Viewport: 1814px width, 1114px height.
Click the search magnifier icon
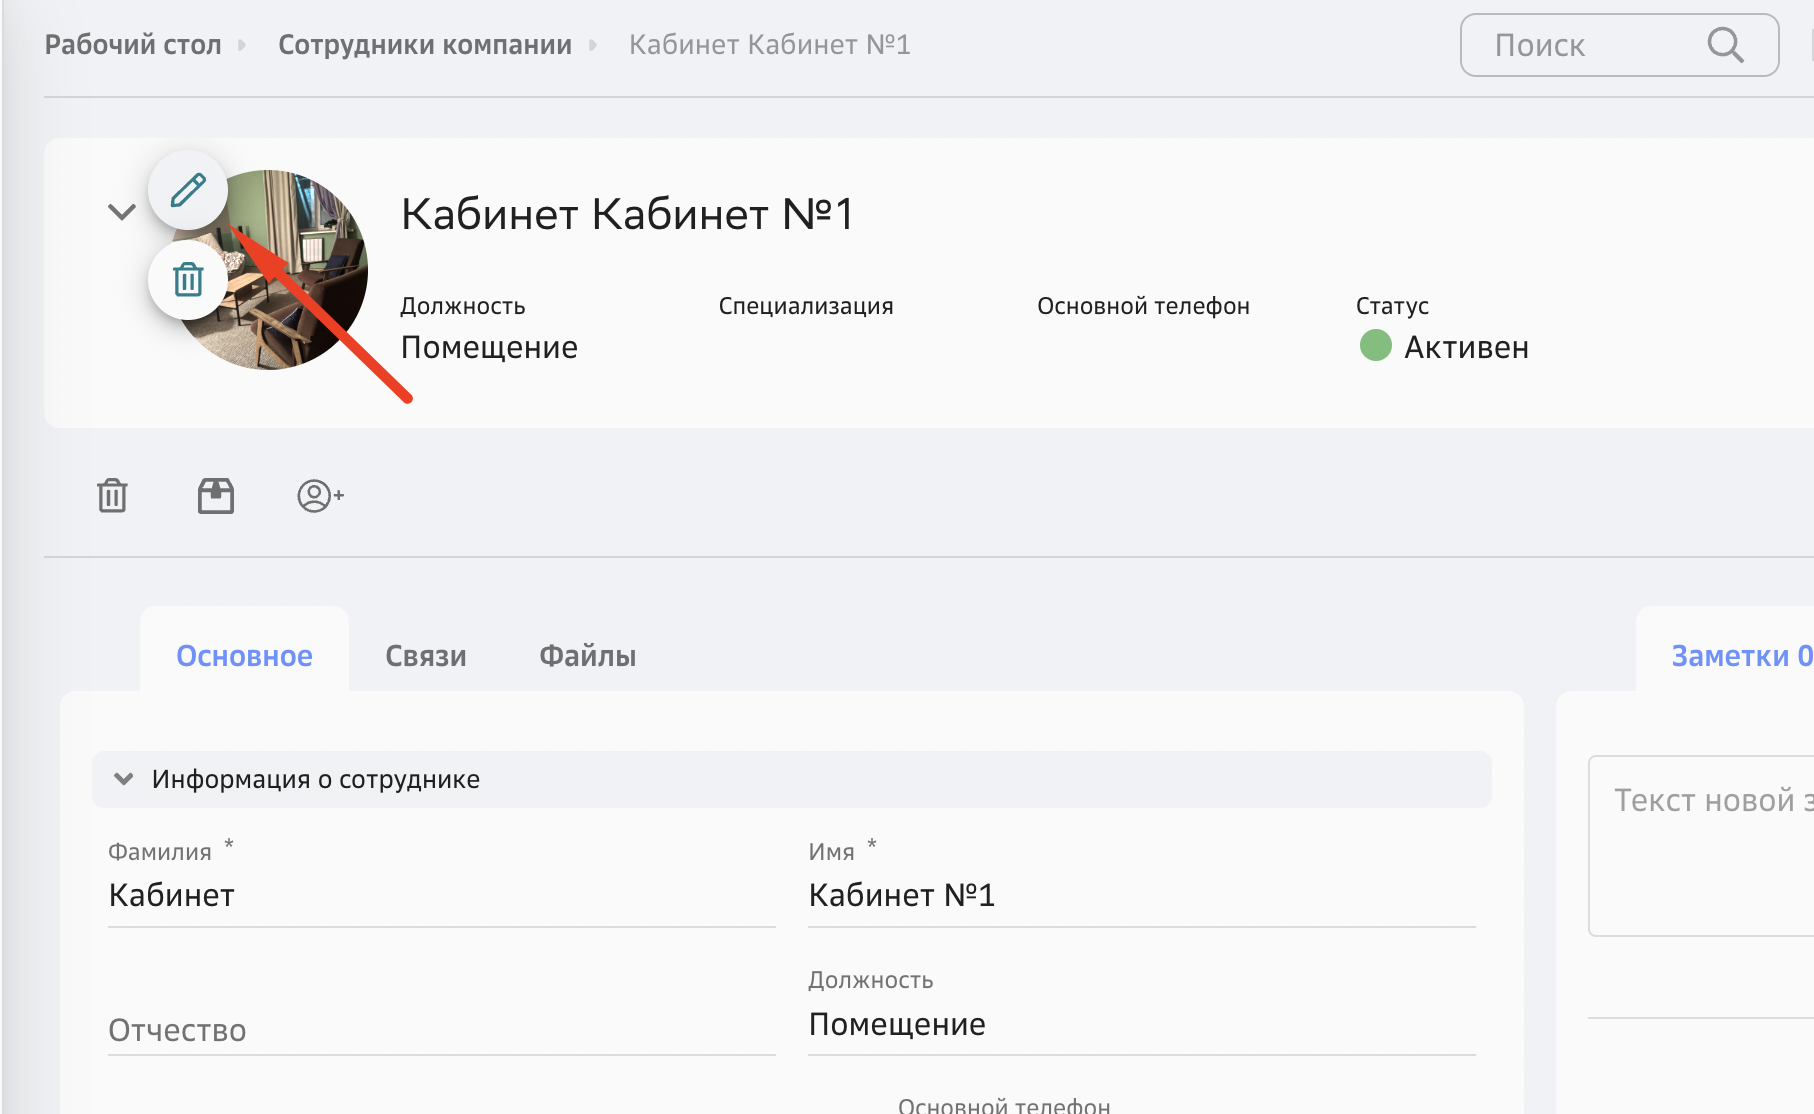pos(1725,45)
